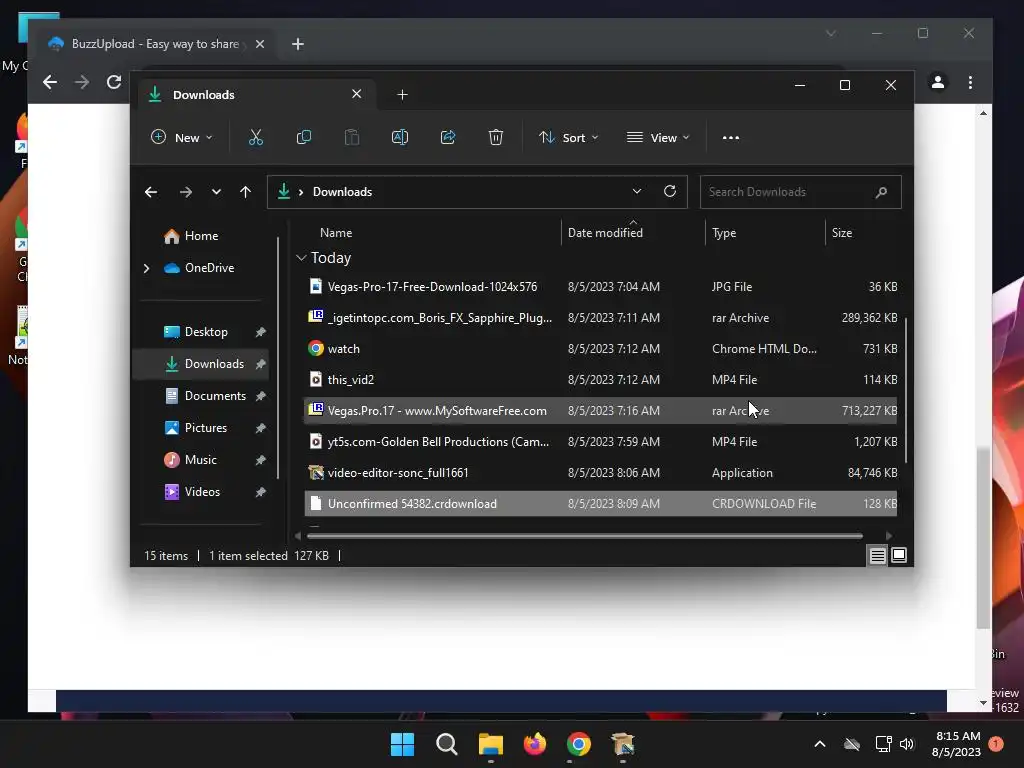This screenshot has width=1024, height=768.
Task: Close the Downloads tab
Action: pyautogui.click(x=357, y=94)
